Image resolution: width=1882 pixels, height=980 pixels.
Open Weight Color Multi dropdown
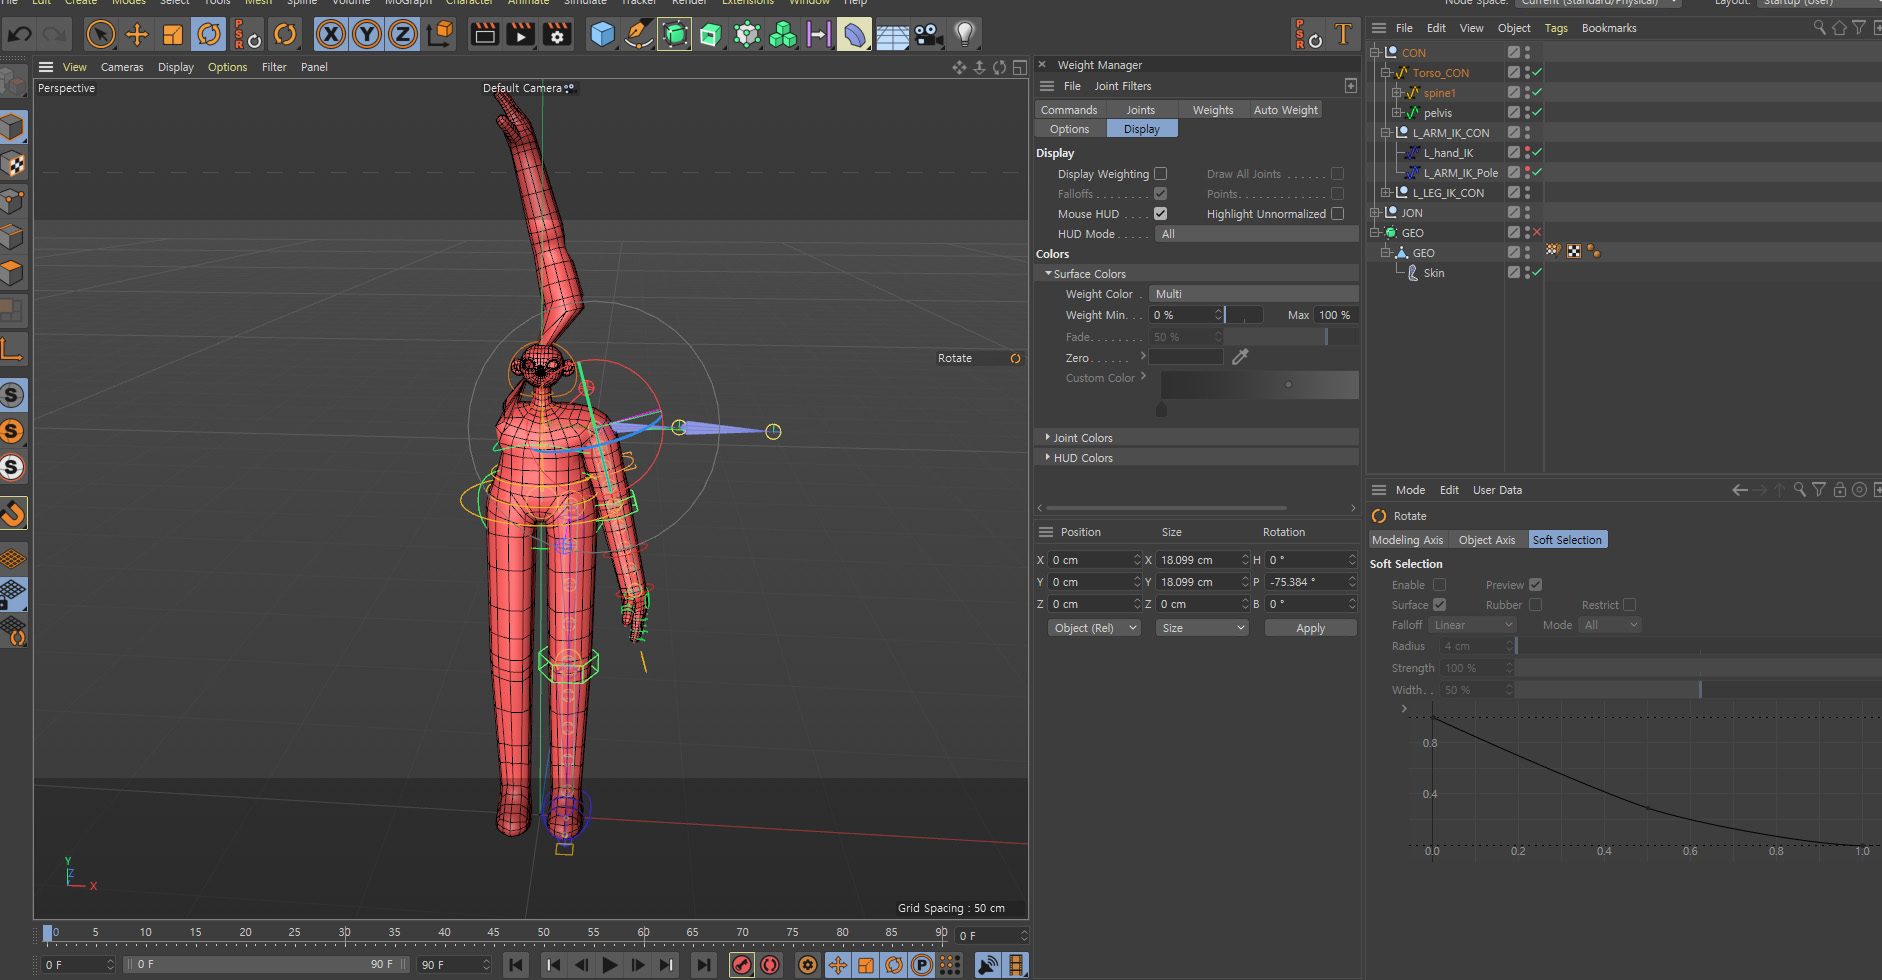pyautogui.click(x=1254, y=294)
